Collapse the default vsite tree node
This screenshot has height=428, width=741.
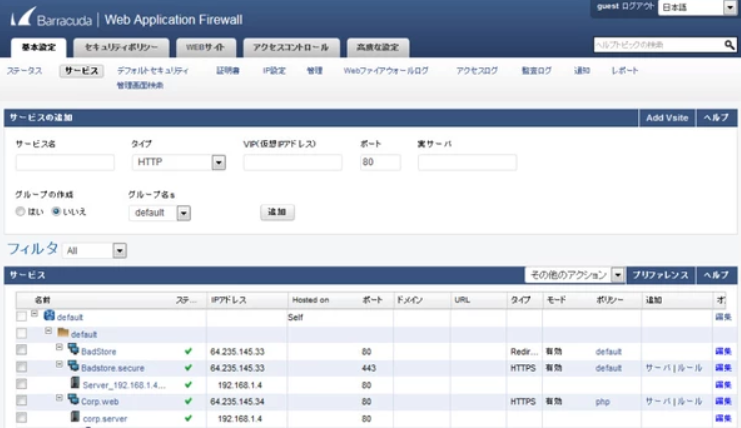pyautogui.click(x=34, y=313)
